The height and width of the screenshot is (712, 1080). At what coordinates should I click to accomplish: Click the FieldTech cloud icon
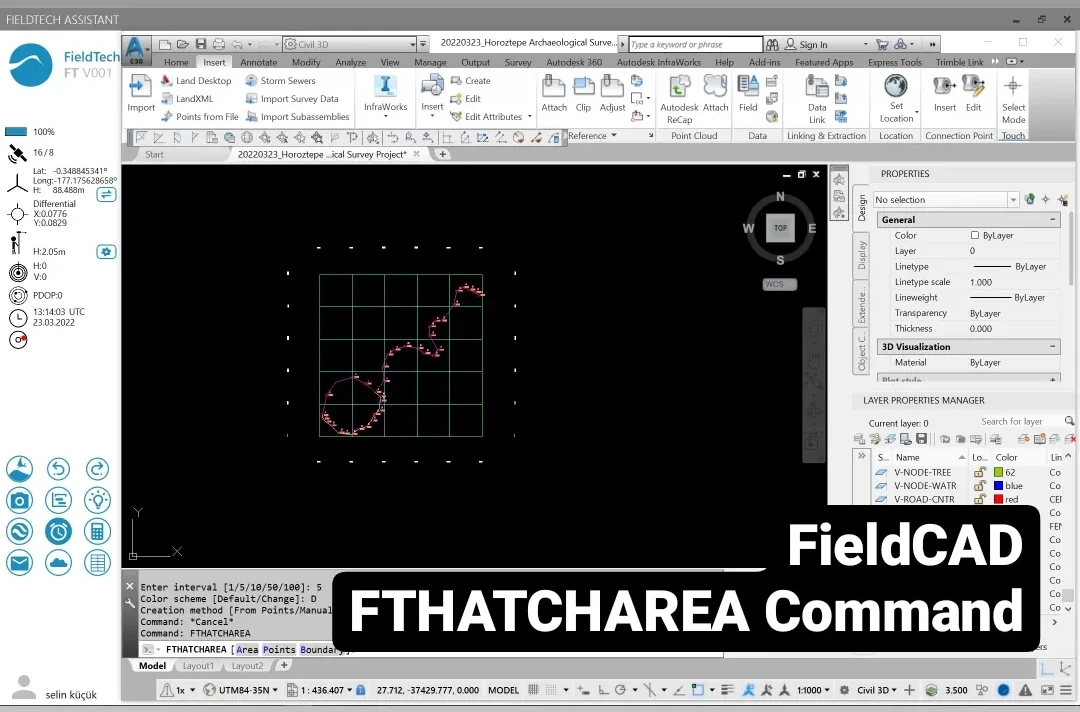pos(59,563)
